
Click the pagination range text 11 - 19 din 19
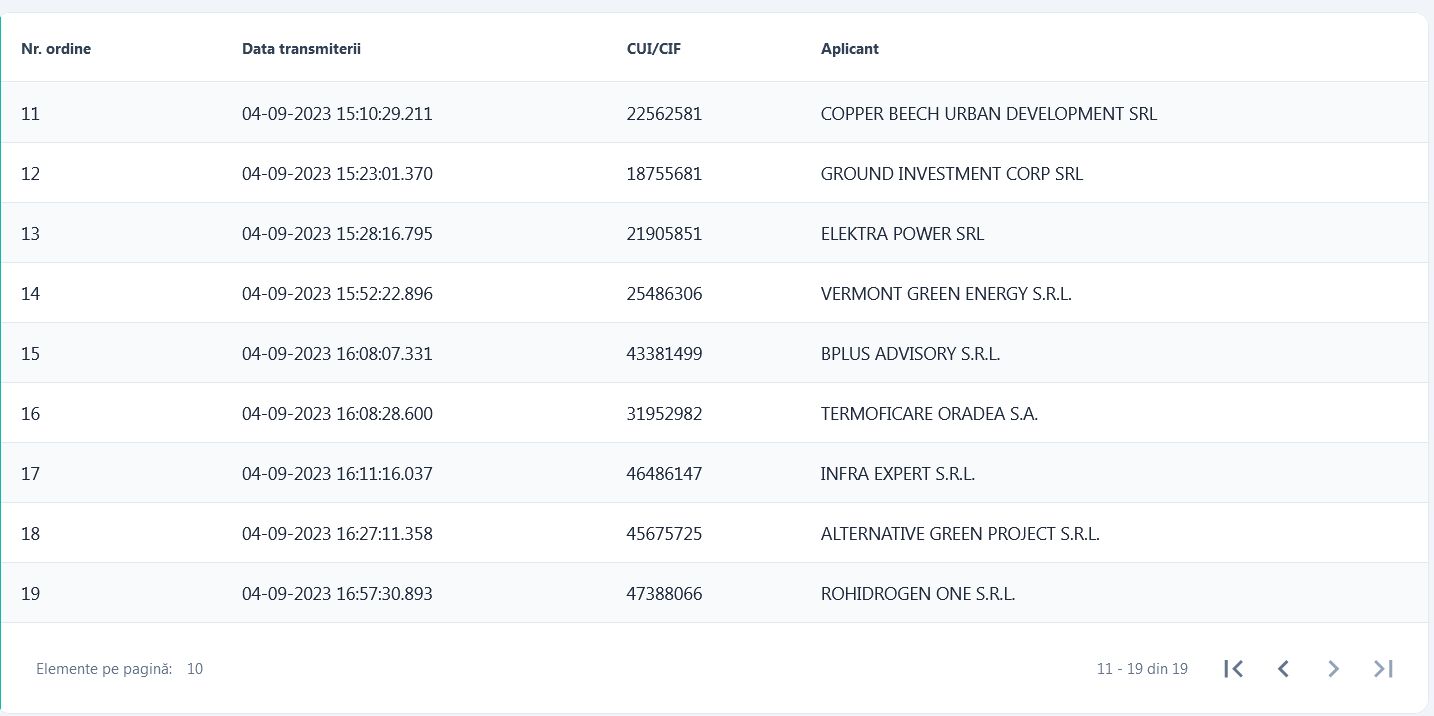tap(1142, 669)
